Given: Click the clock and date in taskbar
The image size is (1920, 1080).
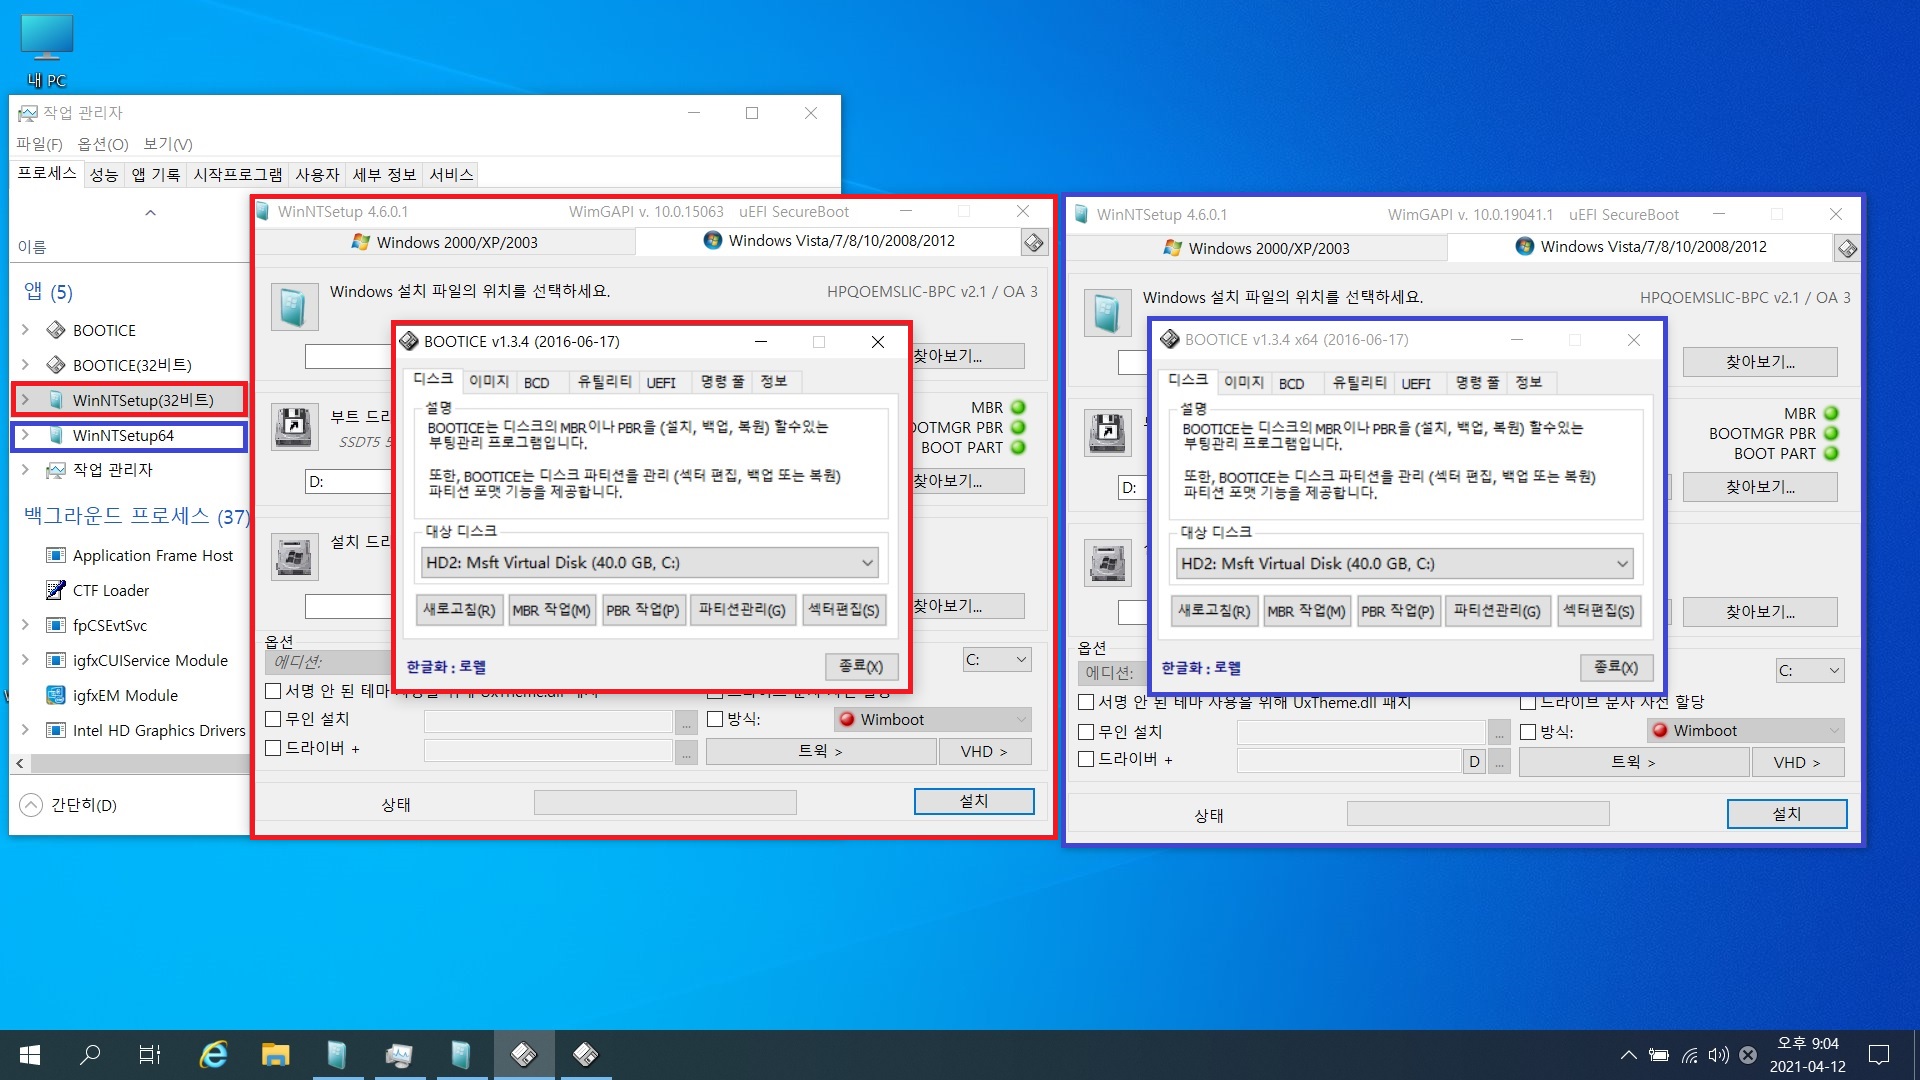Looking at the screenshot, I should point(1807,1055).
